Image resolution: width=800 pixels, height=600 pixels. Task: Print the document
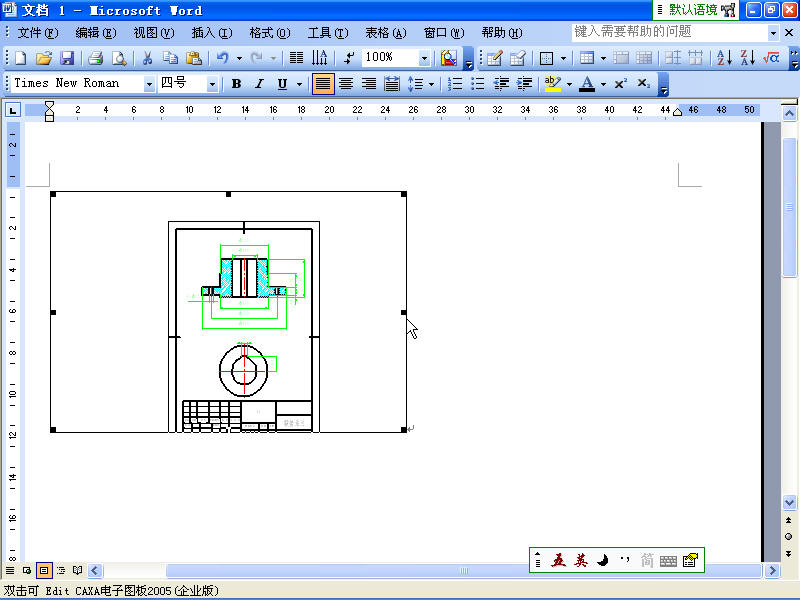pyautogui.click(x=95, y=58)
